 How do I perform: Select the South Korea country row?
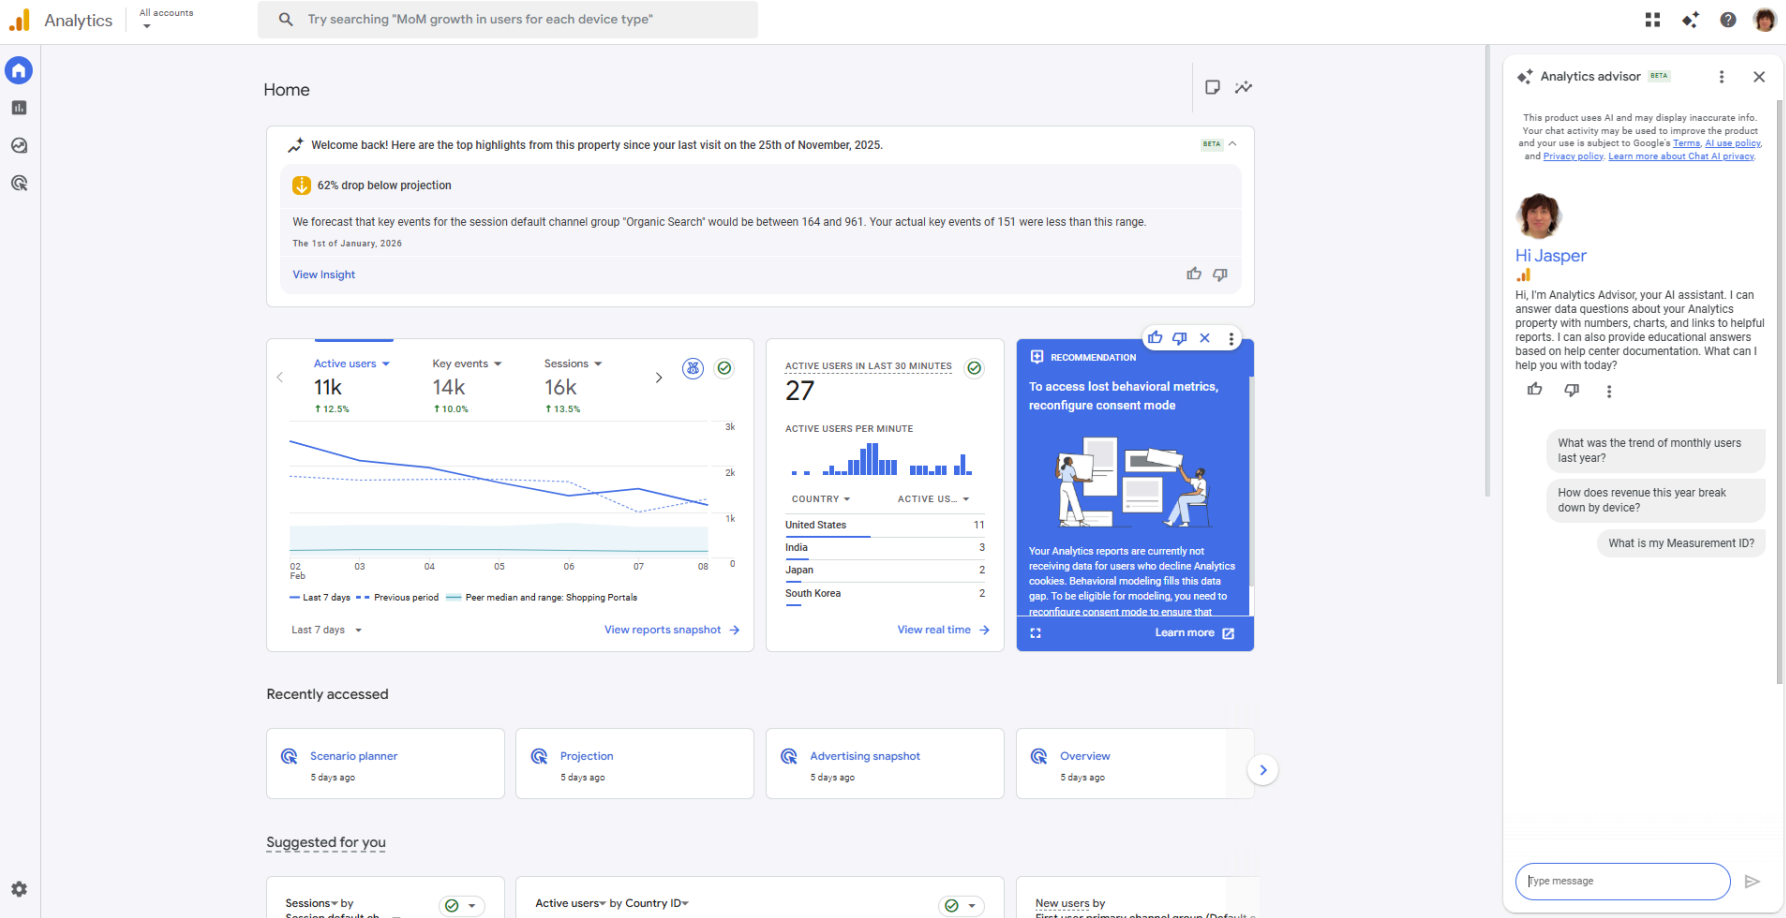pos(885,594)
